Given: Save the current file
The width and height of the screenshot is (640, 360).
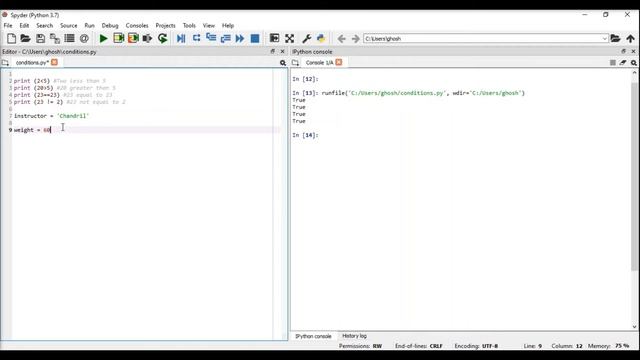Looking at the screenshot, I should tap(40, 38).
